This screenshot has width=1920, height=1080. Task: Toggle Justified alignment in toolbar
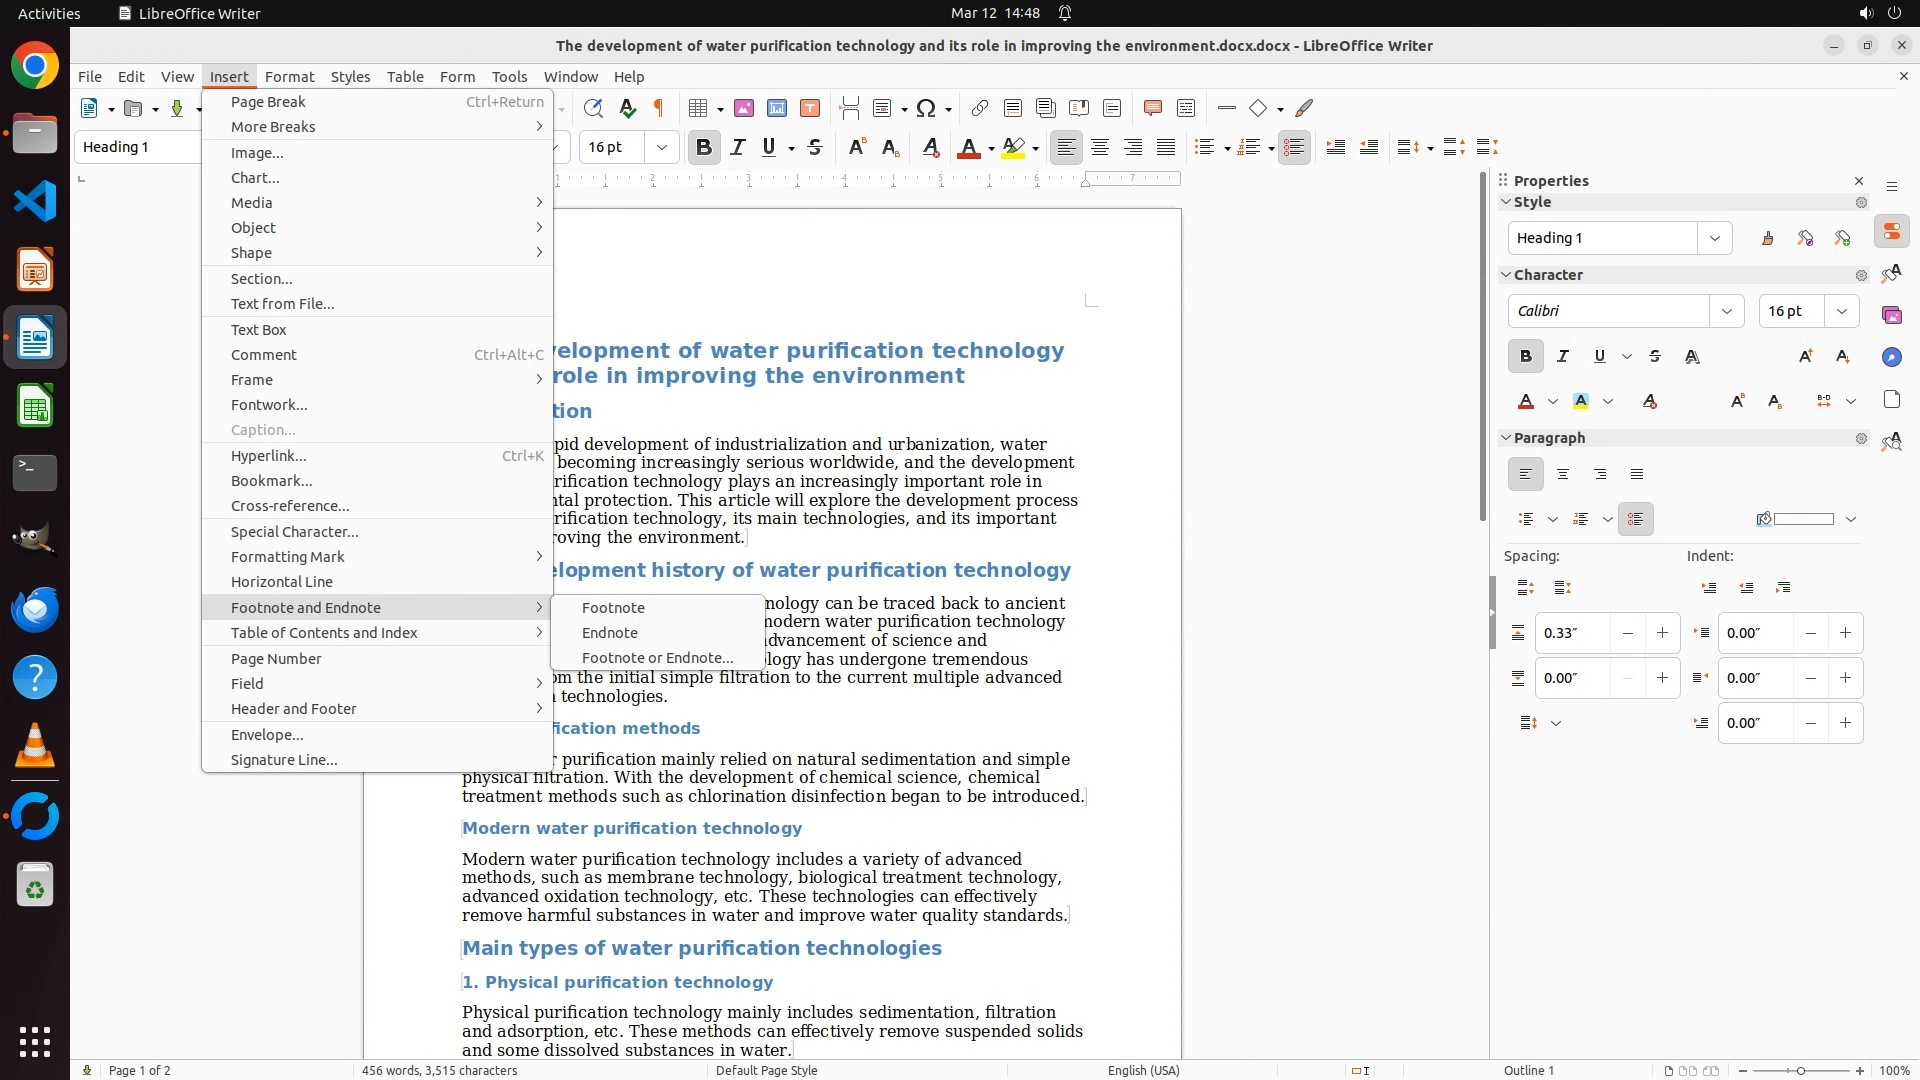coord(1166,147)
